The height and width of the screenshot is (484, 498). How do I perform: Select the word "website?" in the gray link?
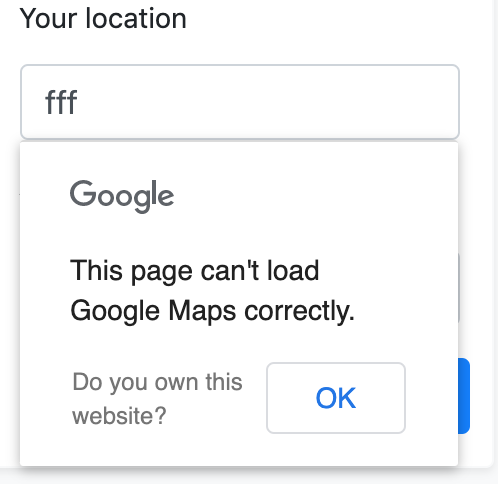(x=119, y=416)
